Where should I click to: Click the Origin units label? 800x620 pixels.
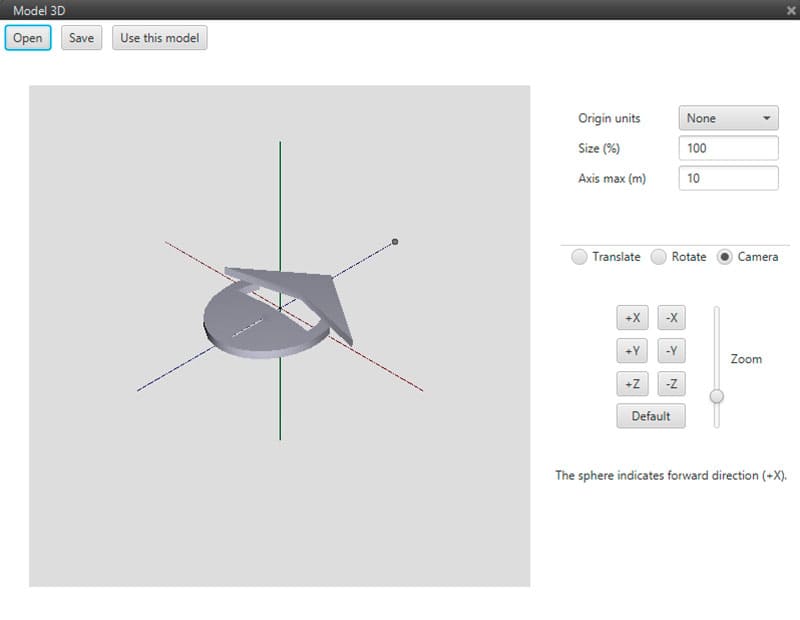[609, 118]
